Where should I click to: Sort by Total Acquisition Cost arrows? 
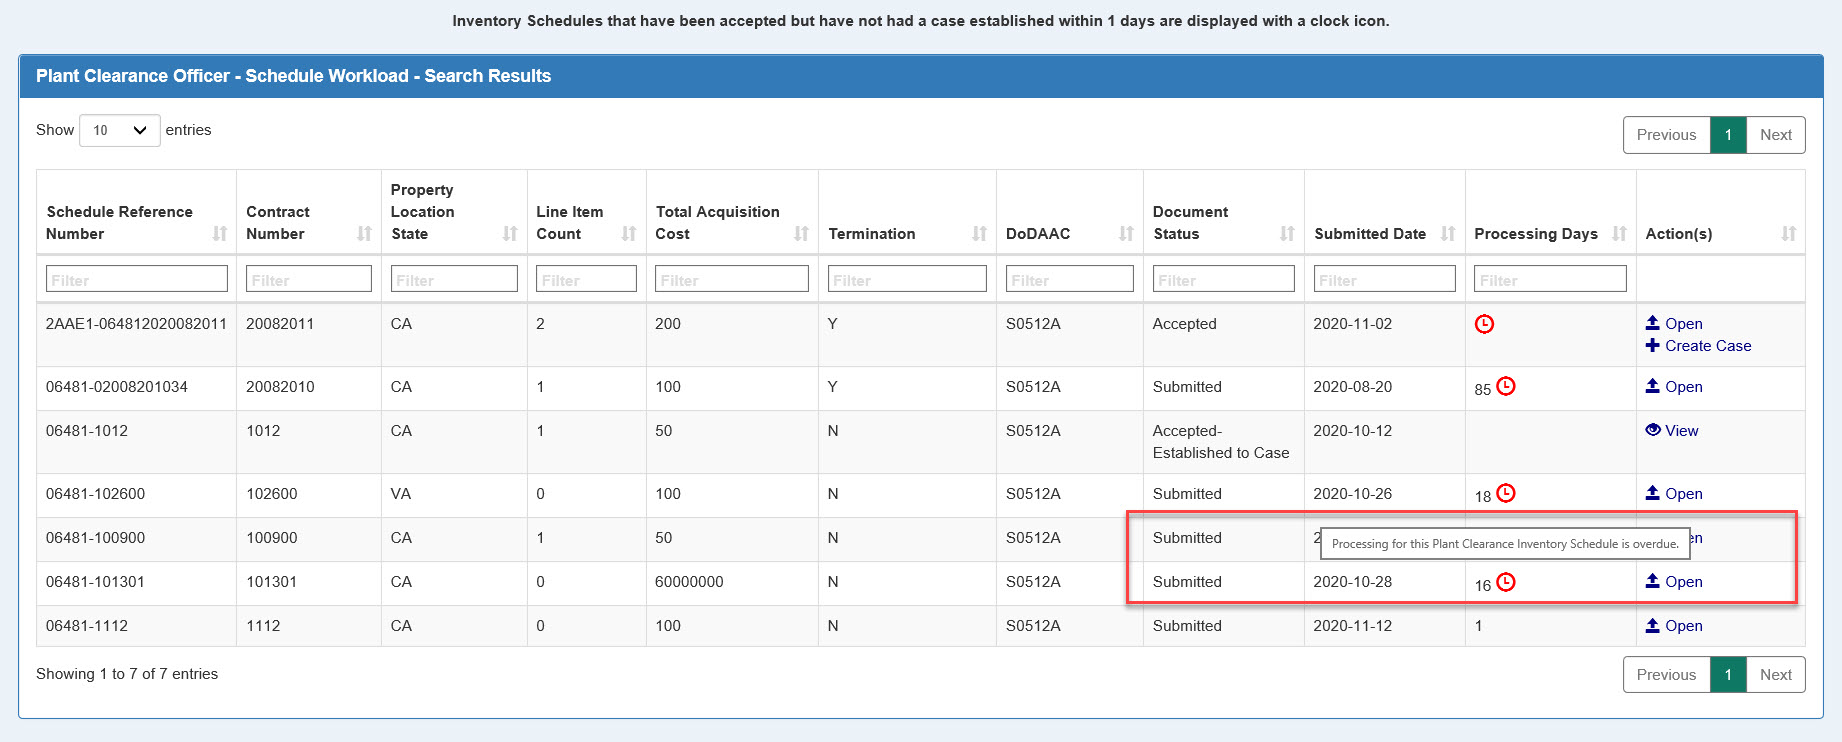coord(801,234)
